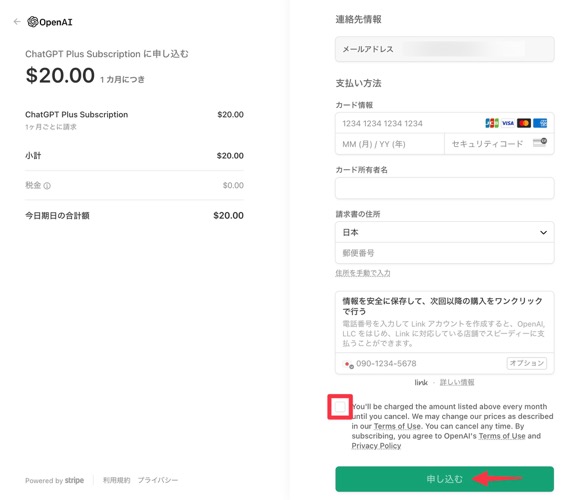Click the $20.00 large price heading
The image size is (578, 500).
click(x=60, y=75)
